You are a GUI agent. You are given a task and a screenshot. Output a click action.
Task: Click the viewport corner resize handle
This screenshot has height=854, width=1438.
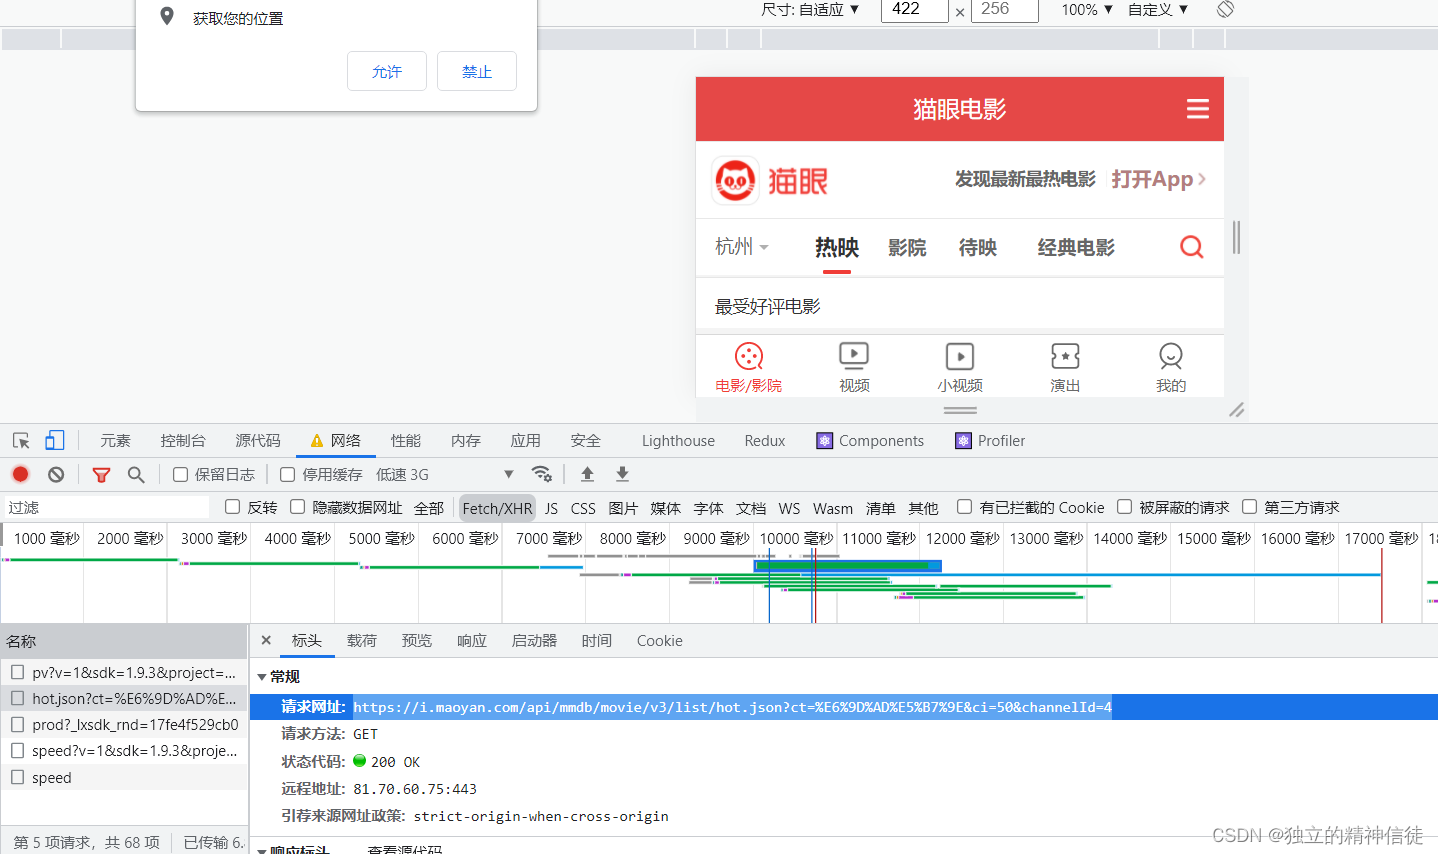coord(1237,410)
